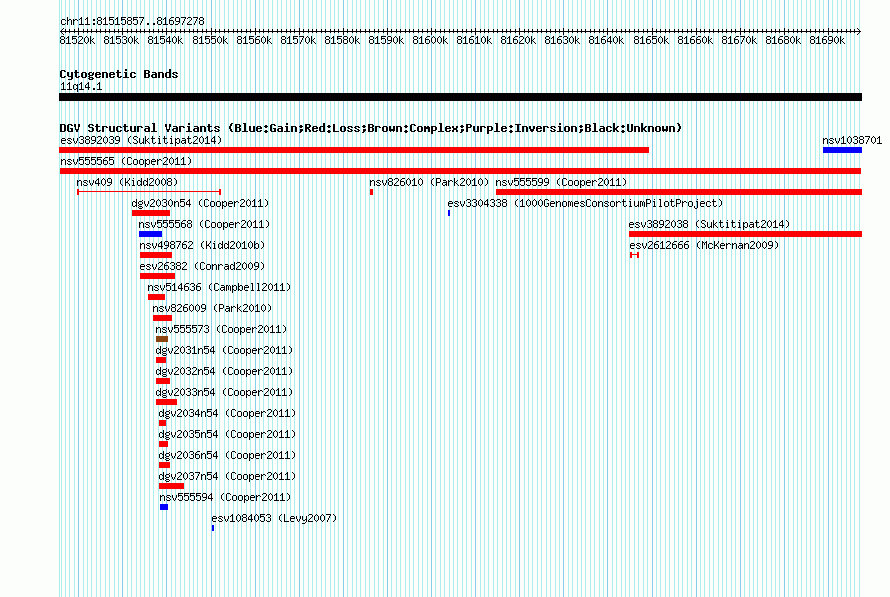This screenshot has width=890, height=597.
Task: Open dgv2032n54 (Cooper2011) label
Action: pyautogui.click(x=224, y=371)
